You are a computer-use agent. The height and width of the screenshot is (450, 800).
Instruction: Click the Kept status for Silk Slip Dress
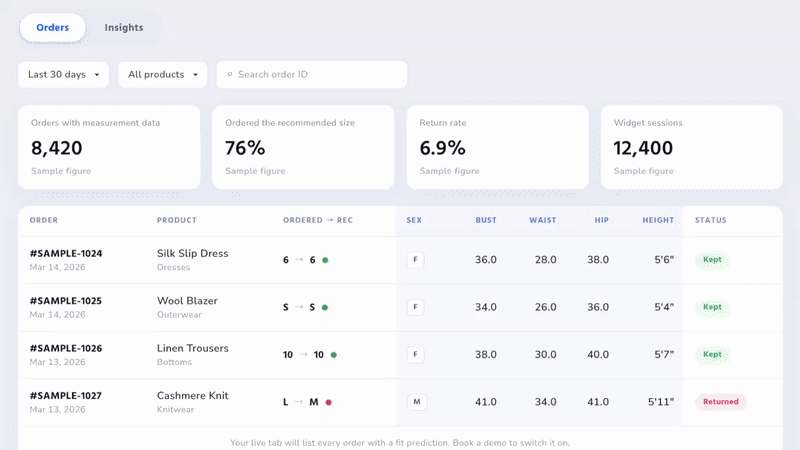coord(712,260)
